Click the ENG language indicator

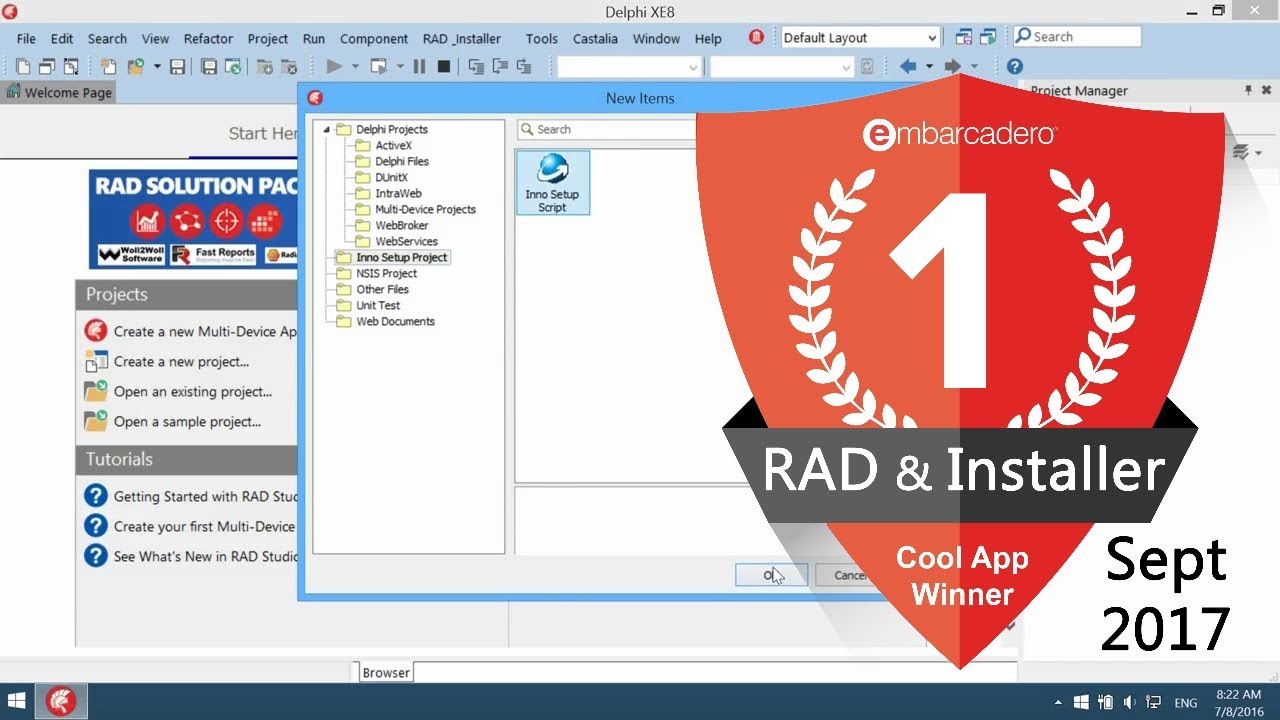(1186, 703)
